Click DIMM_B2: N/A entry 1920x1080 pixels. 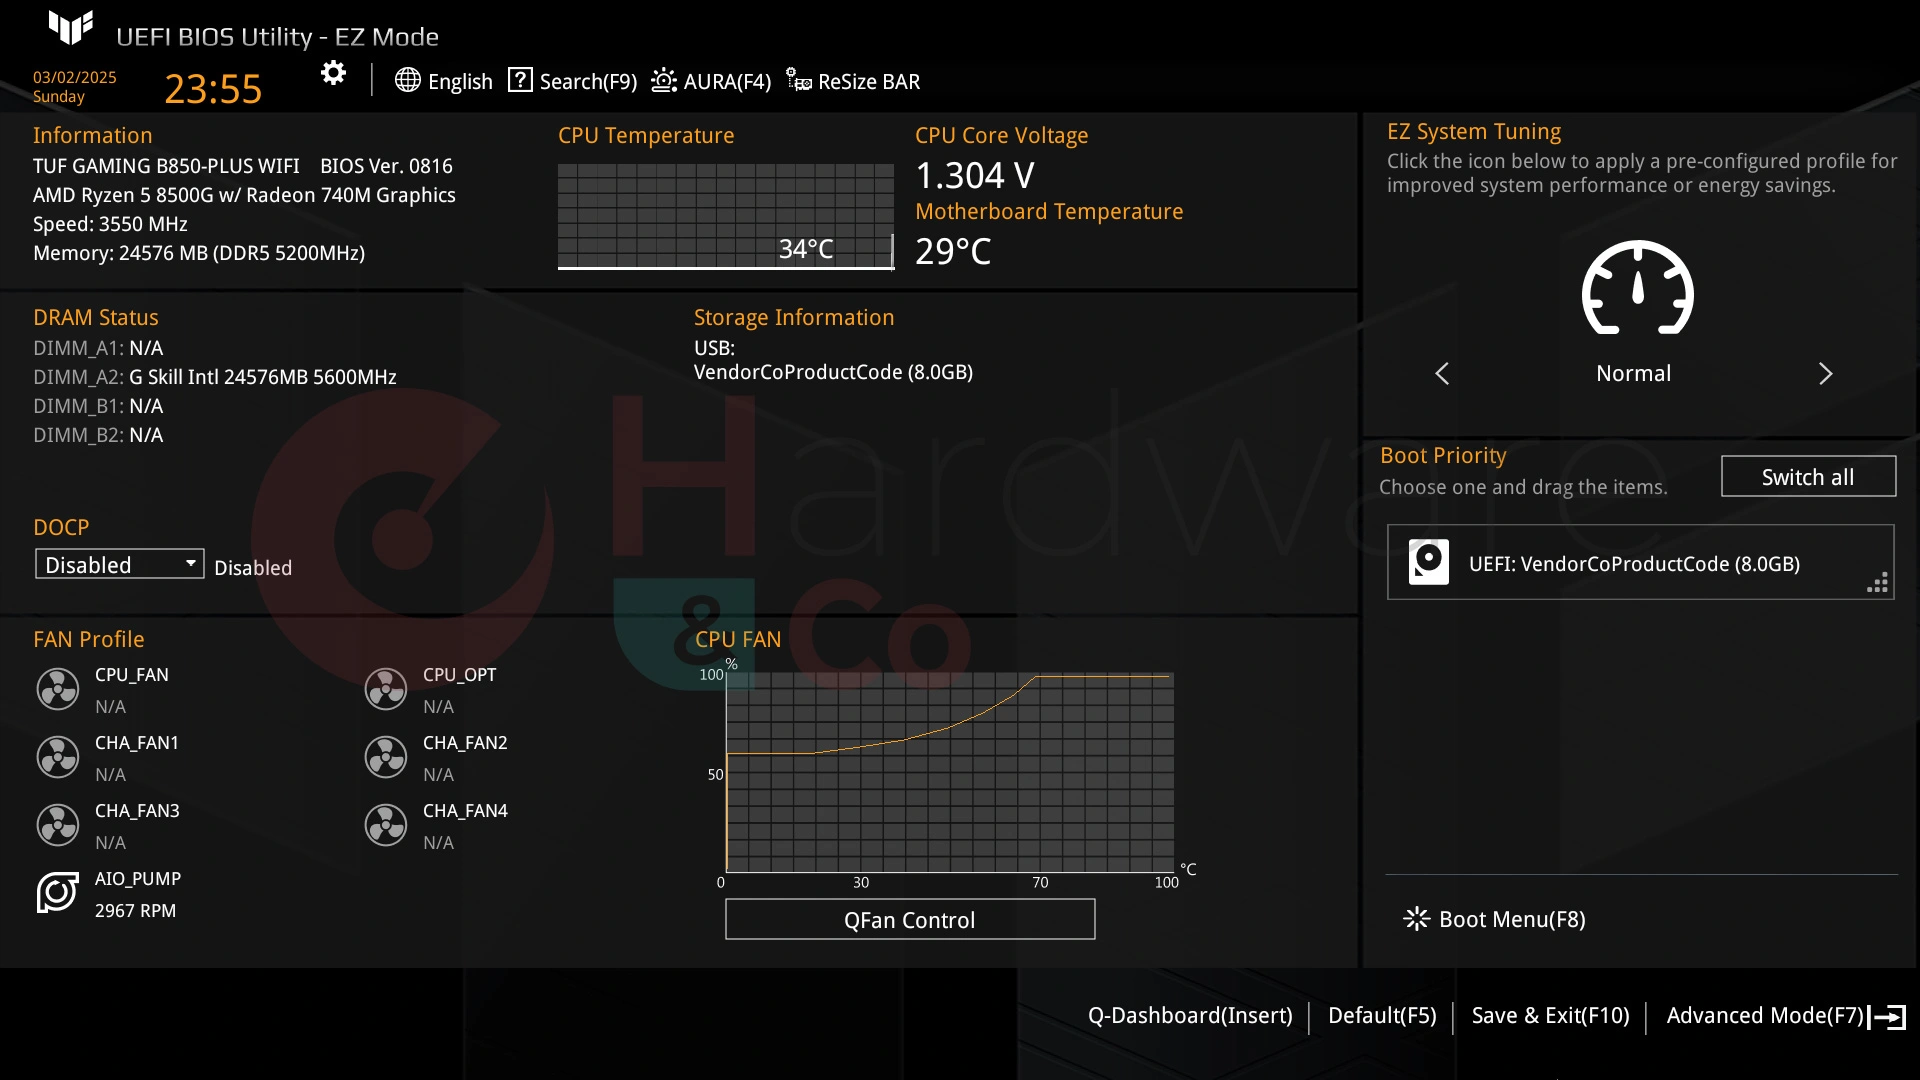98,435
